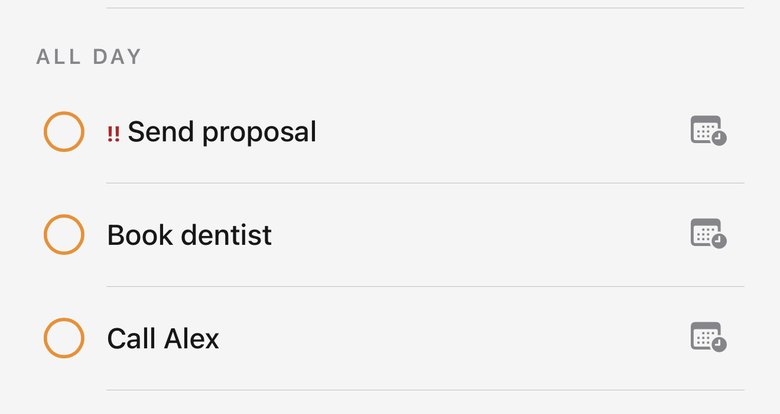Select the Call Alex reminder text
Image resolution: width=780 pixels, height=414 pixels.
point(163,339)
